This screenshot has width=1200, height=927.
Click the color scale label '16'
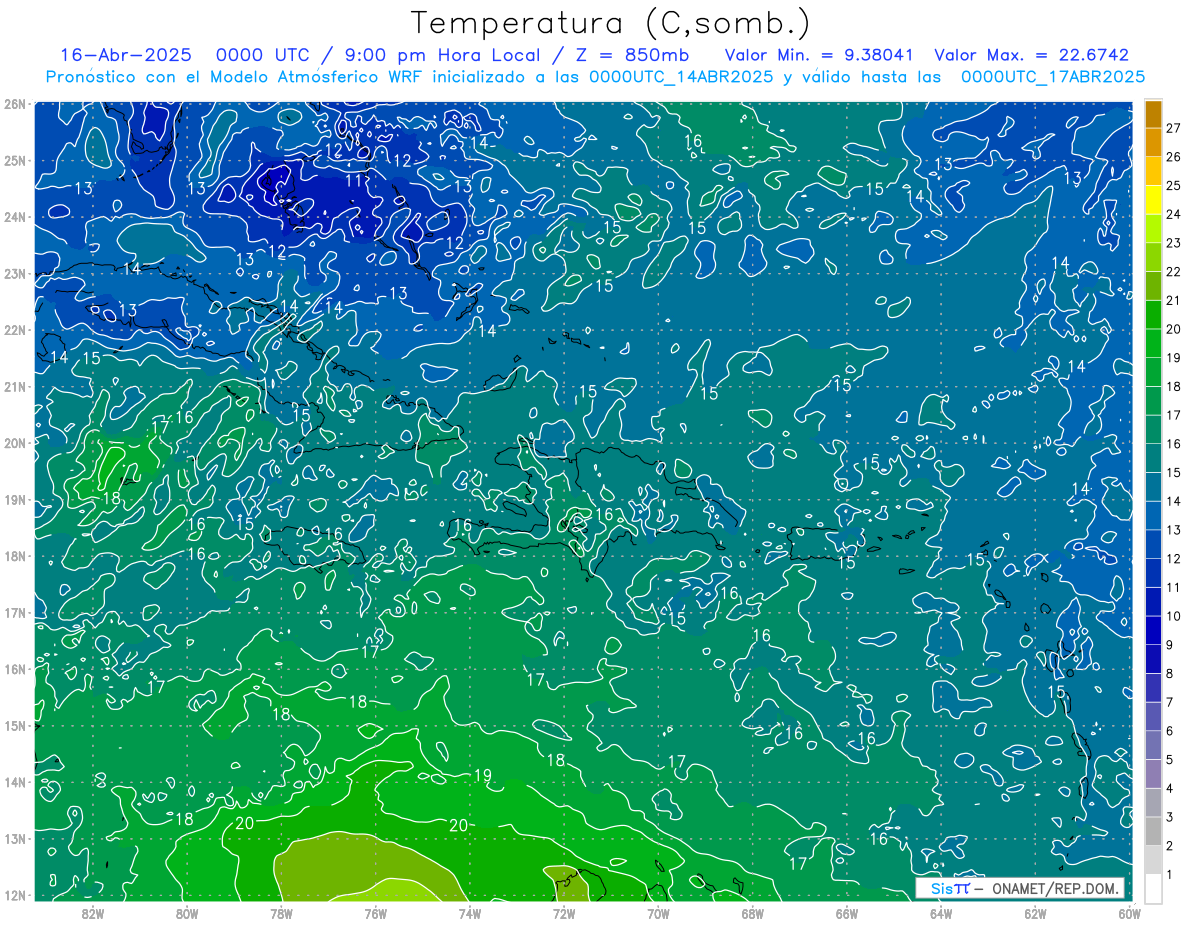pyautogui.click(x=1174, y=444)
